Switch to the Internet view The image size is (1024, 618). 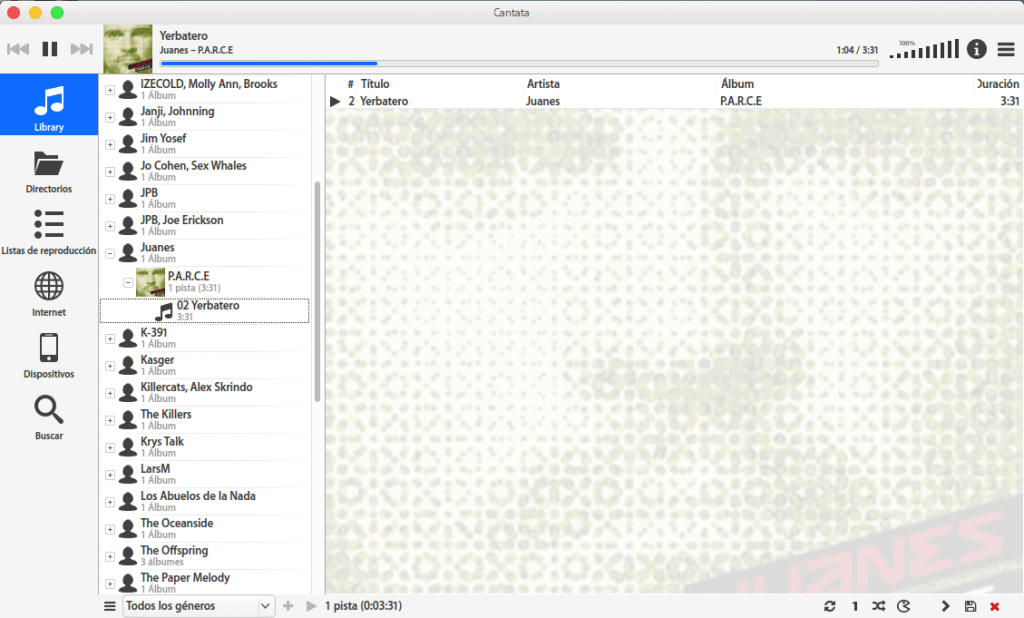[49, 294]
